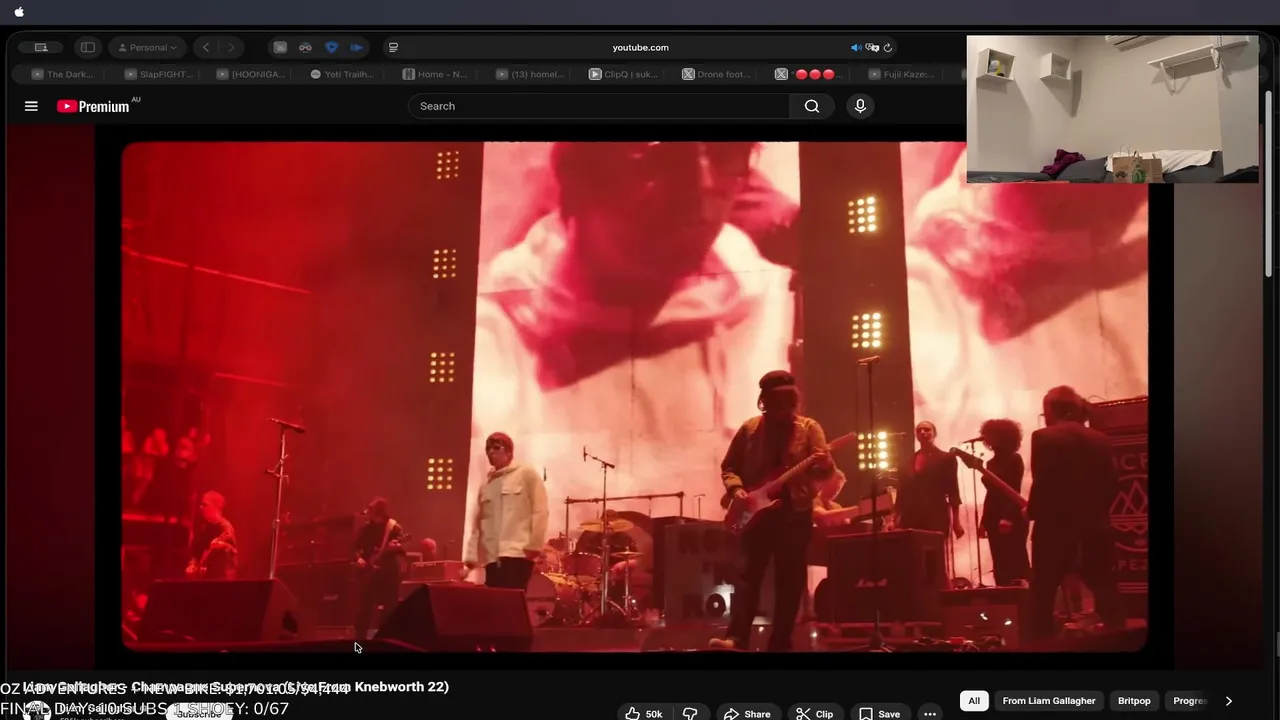The height and width of the screenshot is (720, 1280).
Task: Switch to 'Yeti Trailh...' tab
Action: tap(342, 74)
